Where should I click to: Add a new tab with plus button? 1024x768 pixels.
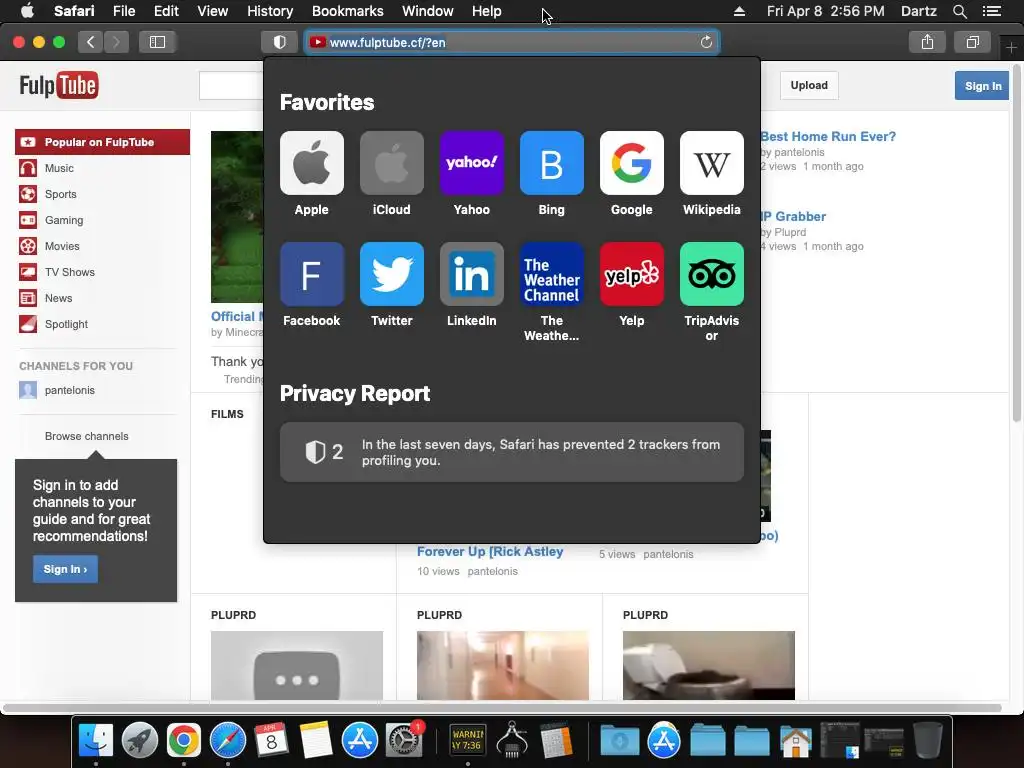[x=1012, y=48]
